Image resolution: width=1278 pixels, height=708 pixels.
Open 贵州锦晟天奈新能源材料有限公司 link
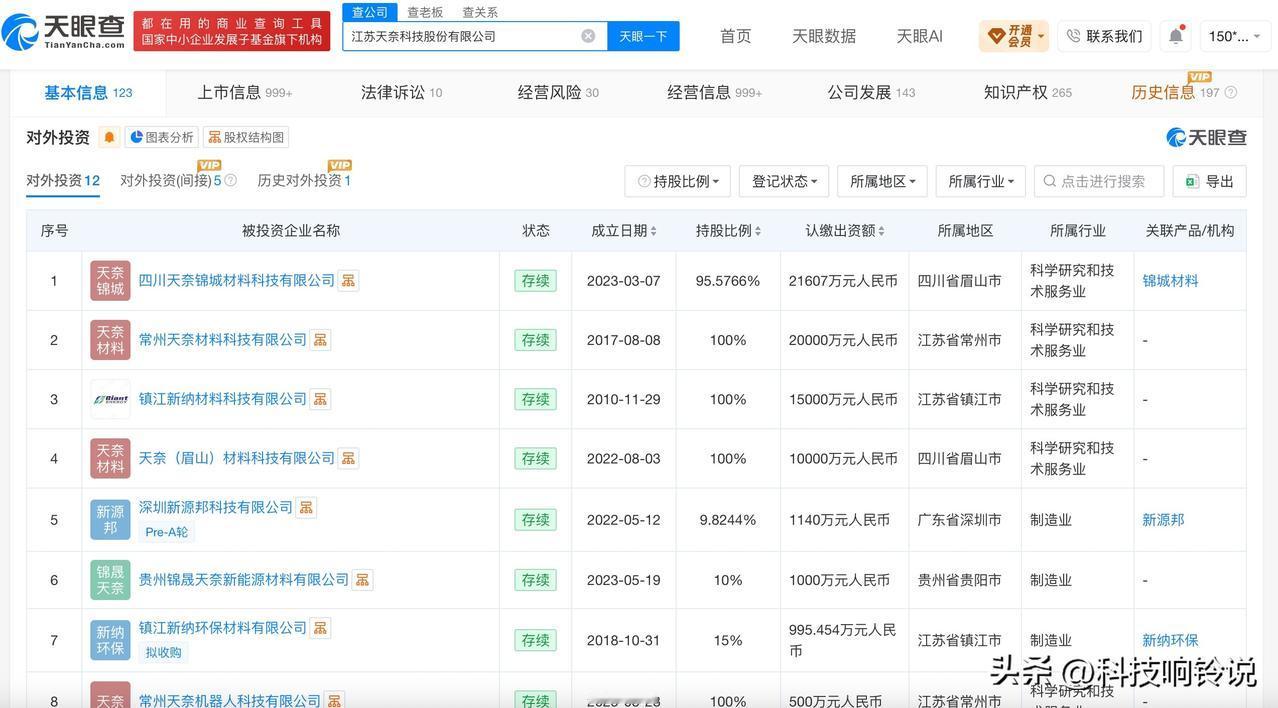pyautogui.click(x=243, y=580)
